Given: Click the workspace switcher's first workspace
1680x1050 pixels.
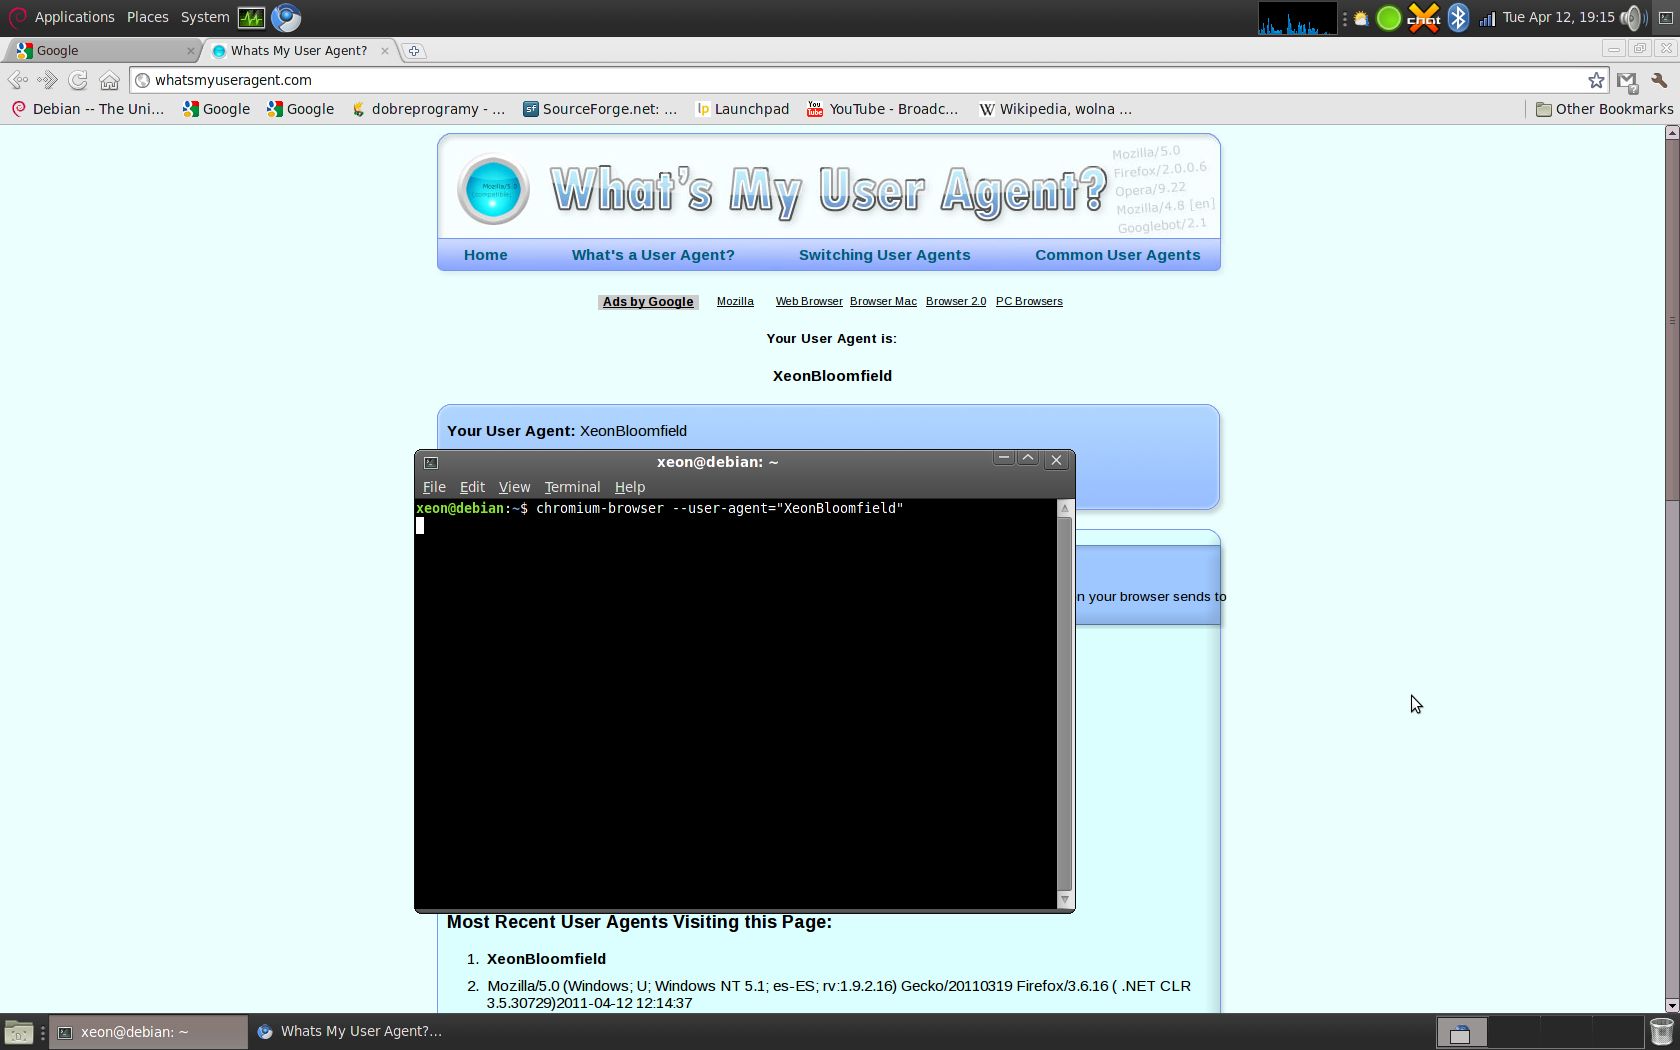Looking at the screenshot, I should 1461,1032.
